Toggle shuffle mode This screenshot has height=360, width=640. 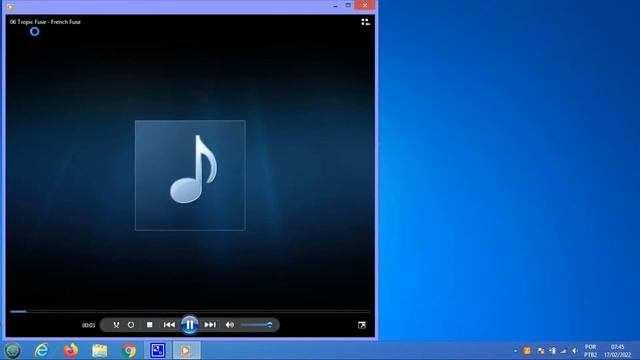click(x=116, y=325)
